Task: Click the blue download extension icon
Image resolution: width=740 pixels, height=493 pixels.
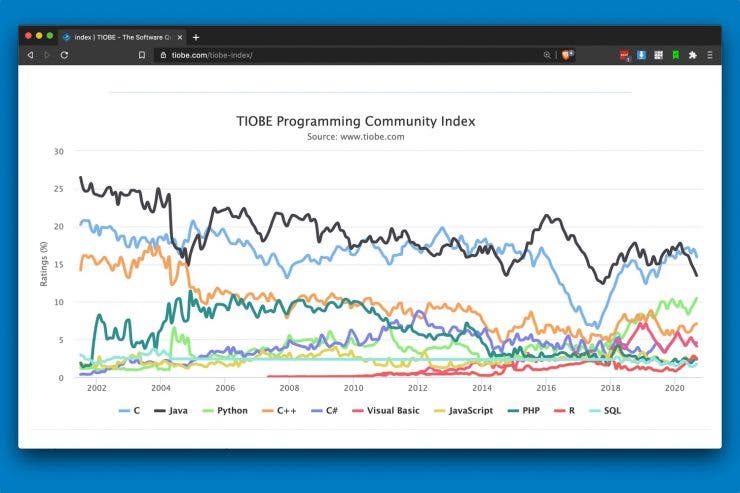Action: pyautogui.click(x=641, y=55)
